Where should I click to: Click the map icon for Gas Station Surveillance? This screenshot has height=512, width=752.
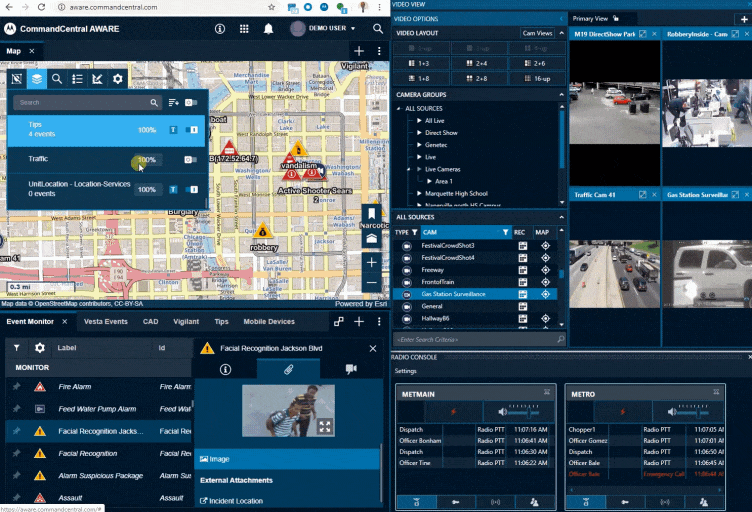pos(545,294)
